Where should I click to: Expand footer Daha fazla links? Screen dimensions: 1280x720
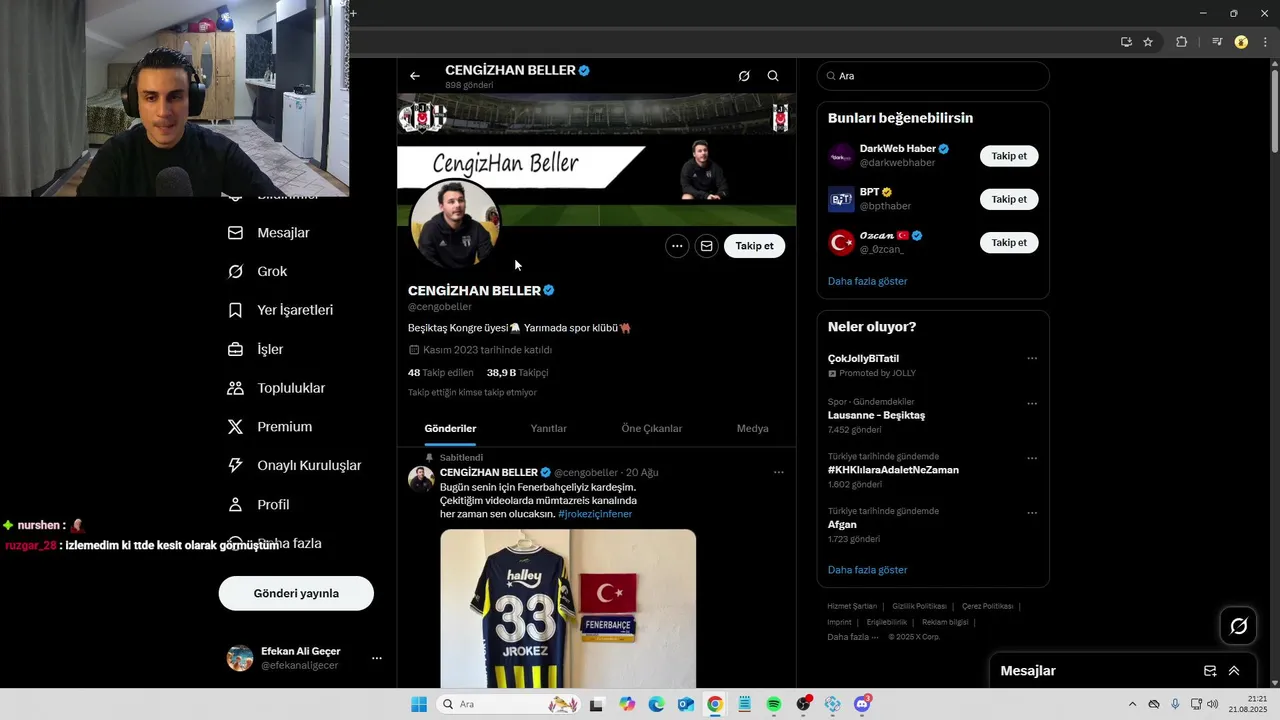(853, 637)
